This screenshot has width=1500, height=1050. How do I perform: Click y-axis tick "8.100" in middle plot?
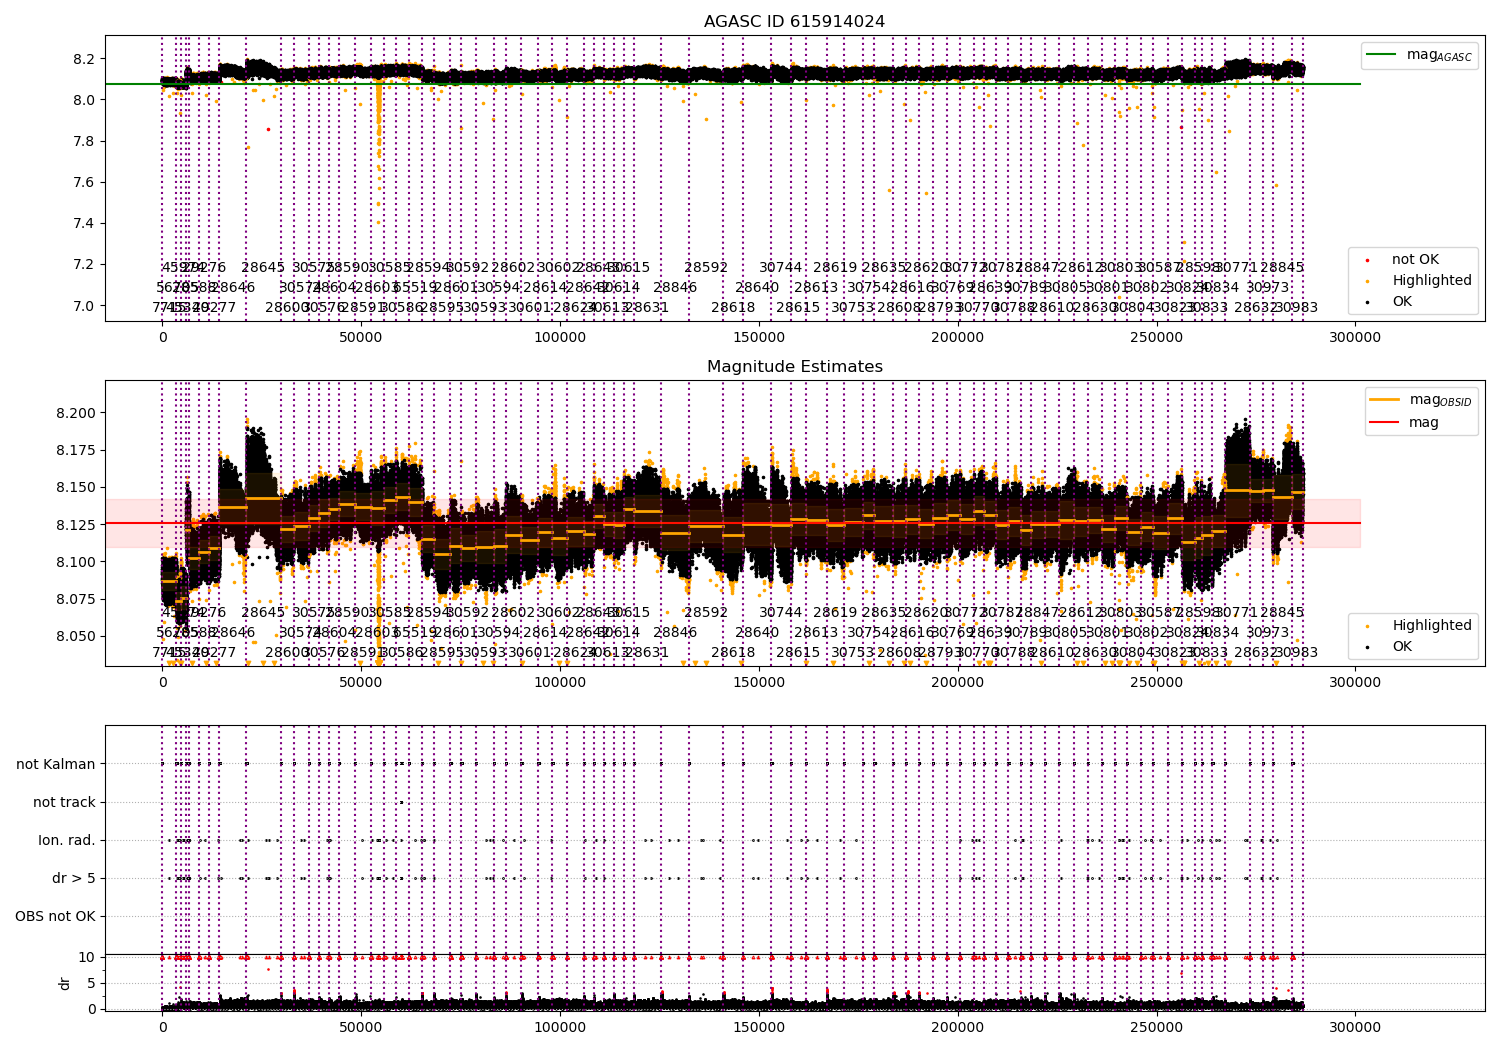click(x=76, y=562)
